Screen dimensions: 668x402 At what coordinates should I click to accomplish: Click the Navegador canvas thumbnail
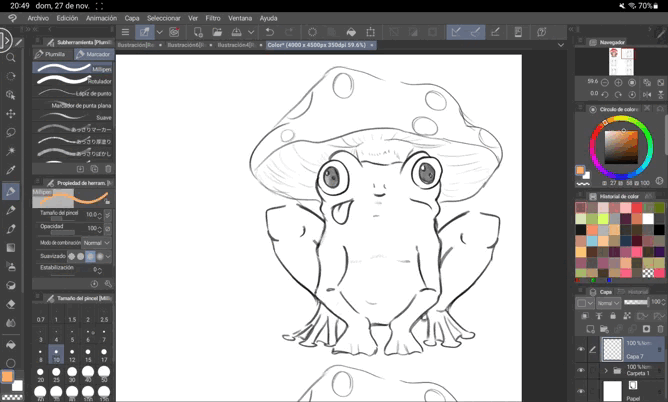tap(621, 64)
